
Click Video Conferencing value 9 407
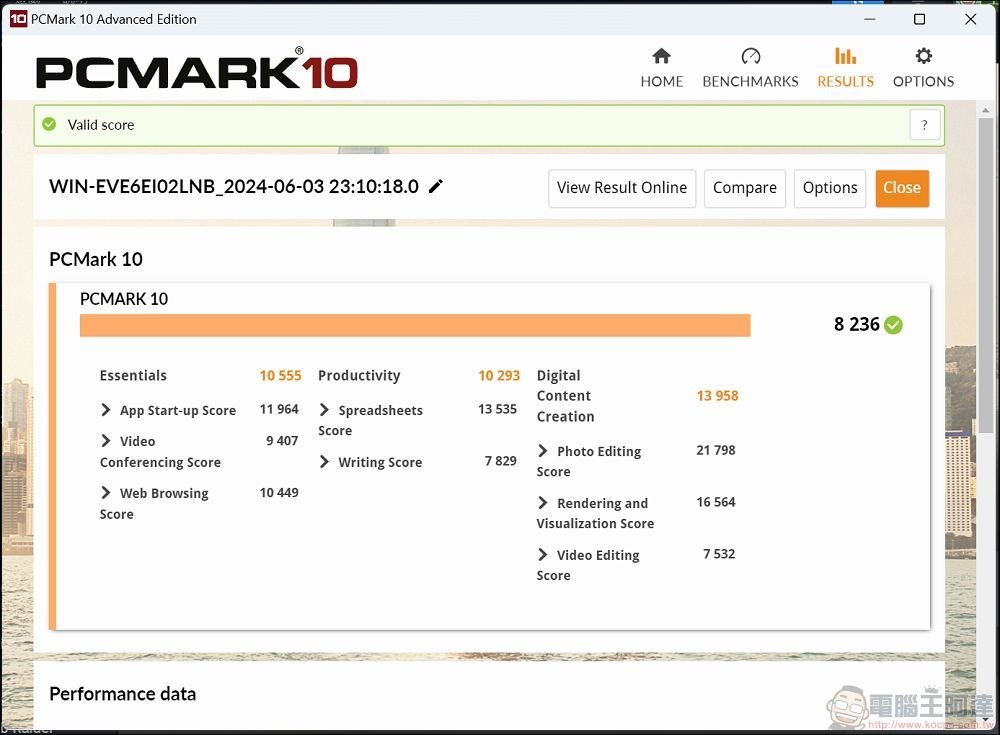coord(282,441)
